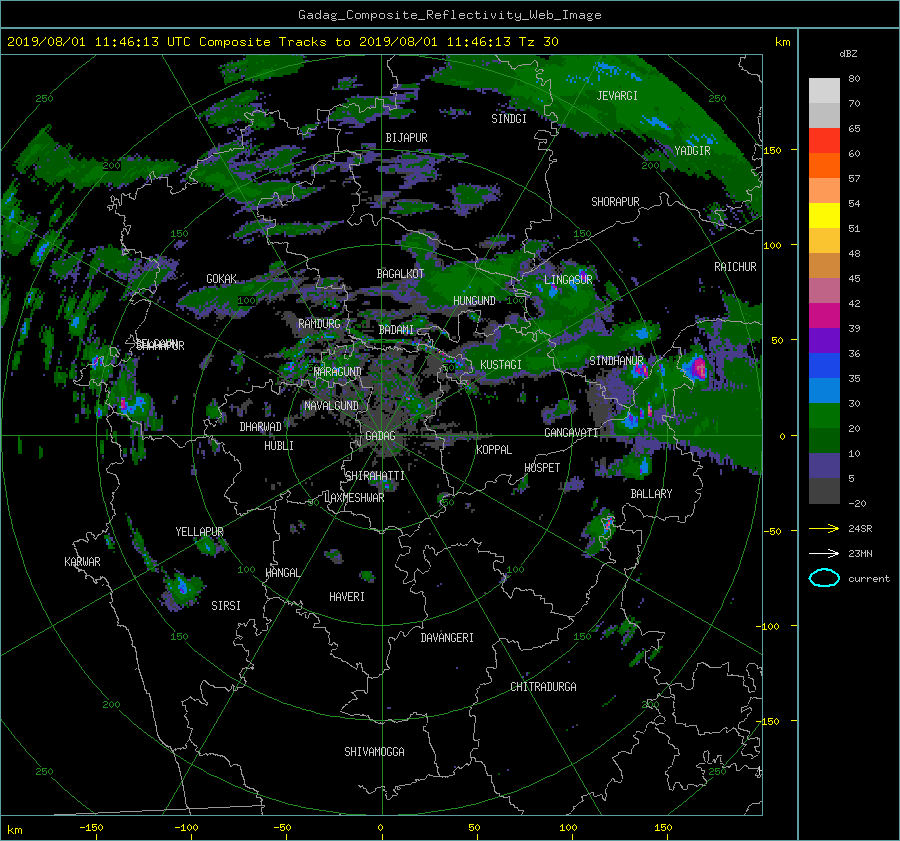Click the white 23MN arrow legend icon

(x=824, y=553)
